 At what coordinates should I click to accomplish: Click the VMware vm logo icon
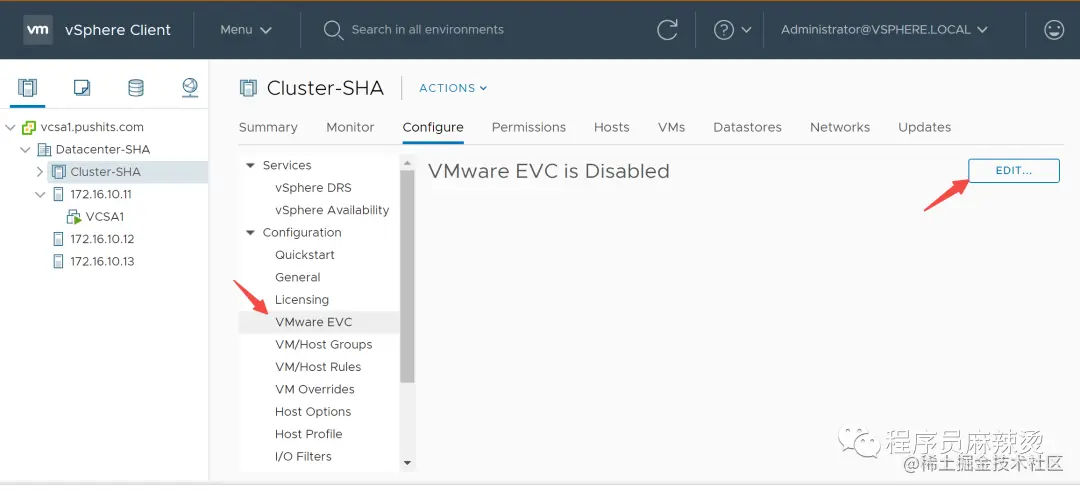[x=38, y=30]
